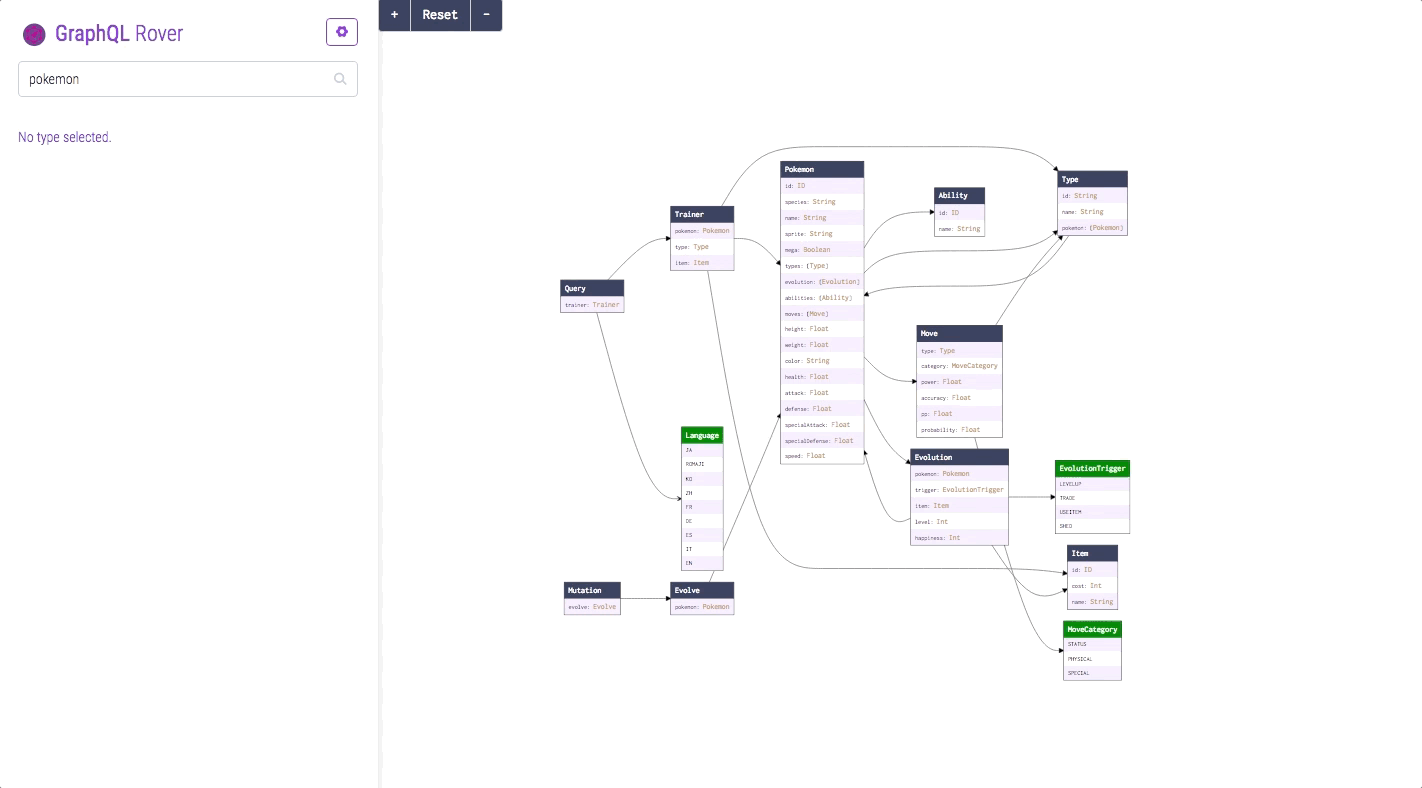Click the trainer: Trainer field in Query
Image resolution: width=1422 pixels, height=788 pixels.
click(591, 305)
